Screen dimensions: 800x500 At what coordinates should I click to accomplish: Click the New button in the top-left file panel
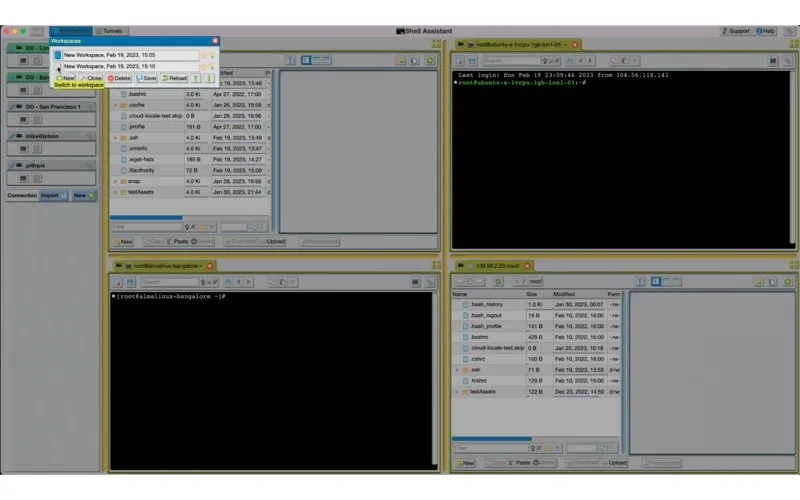(123, 241)
